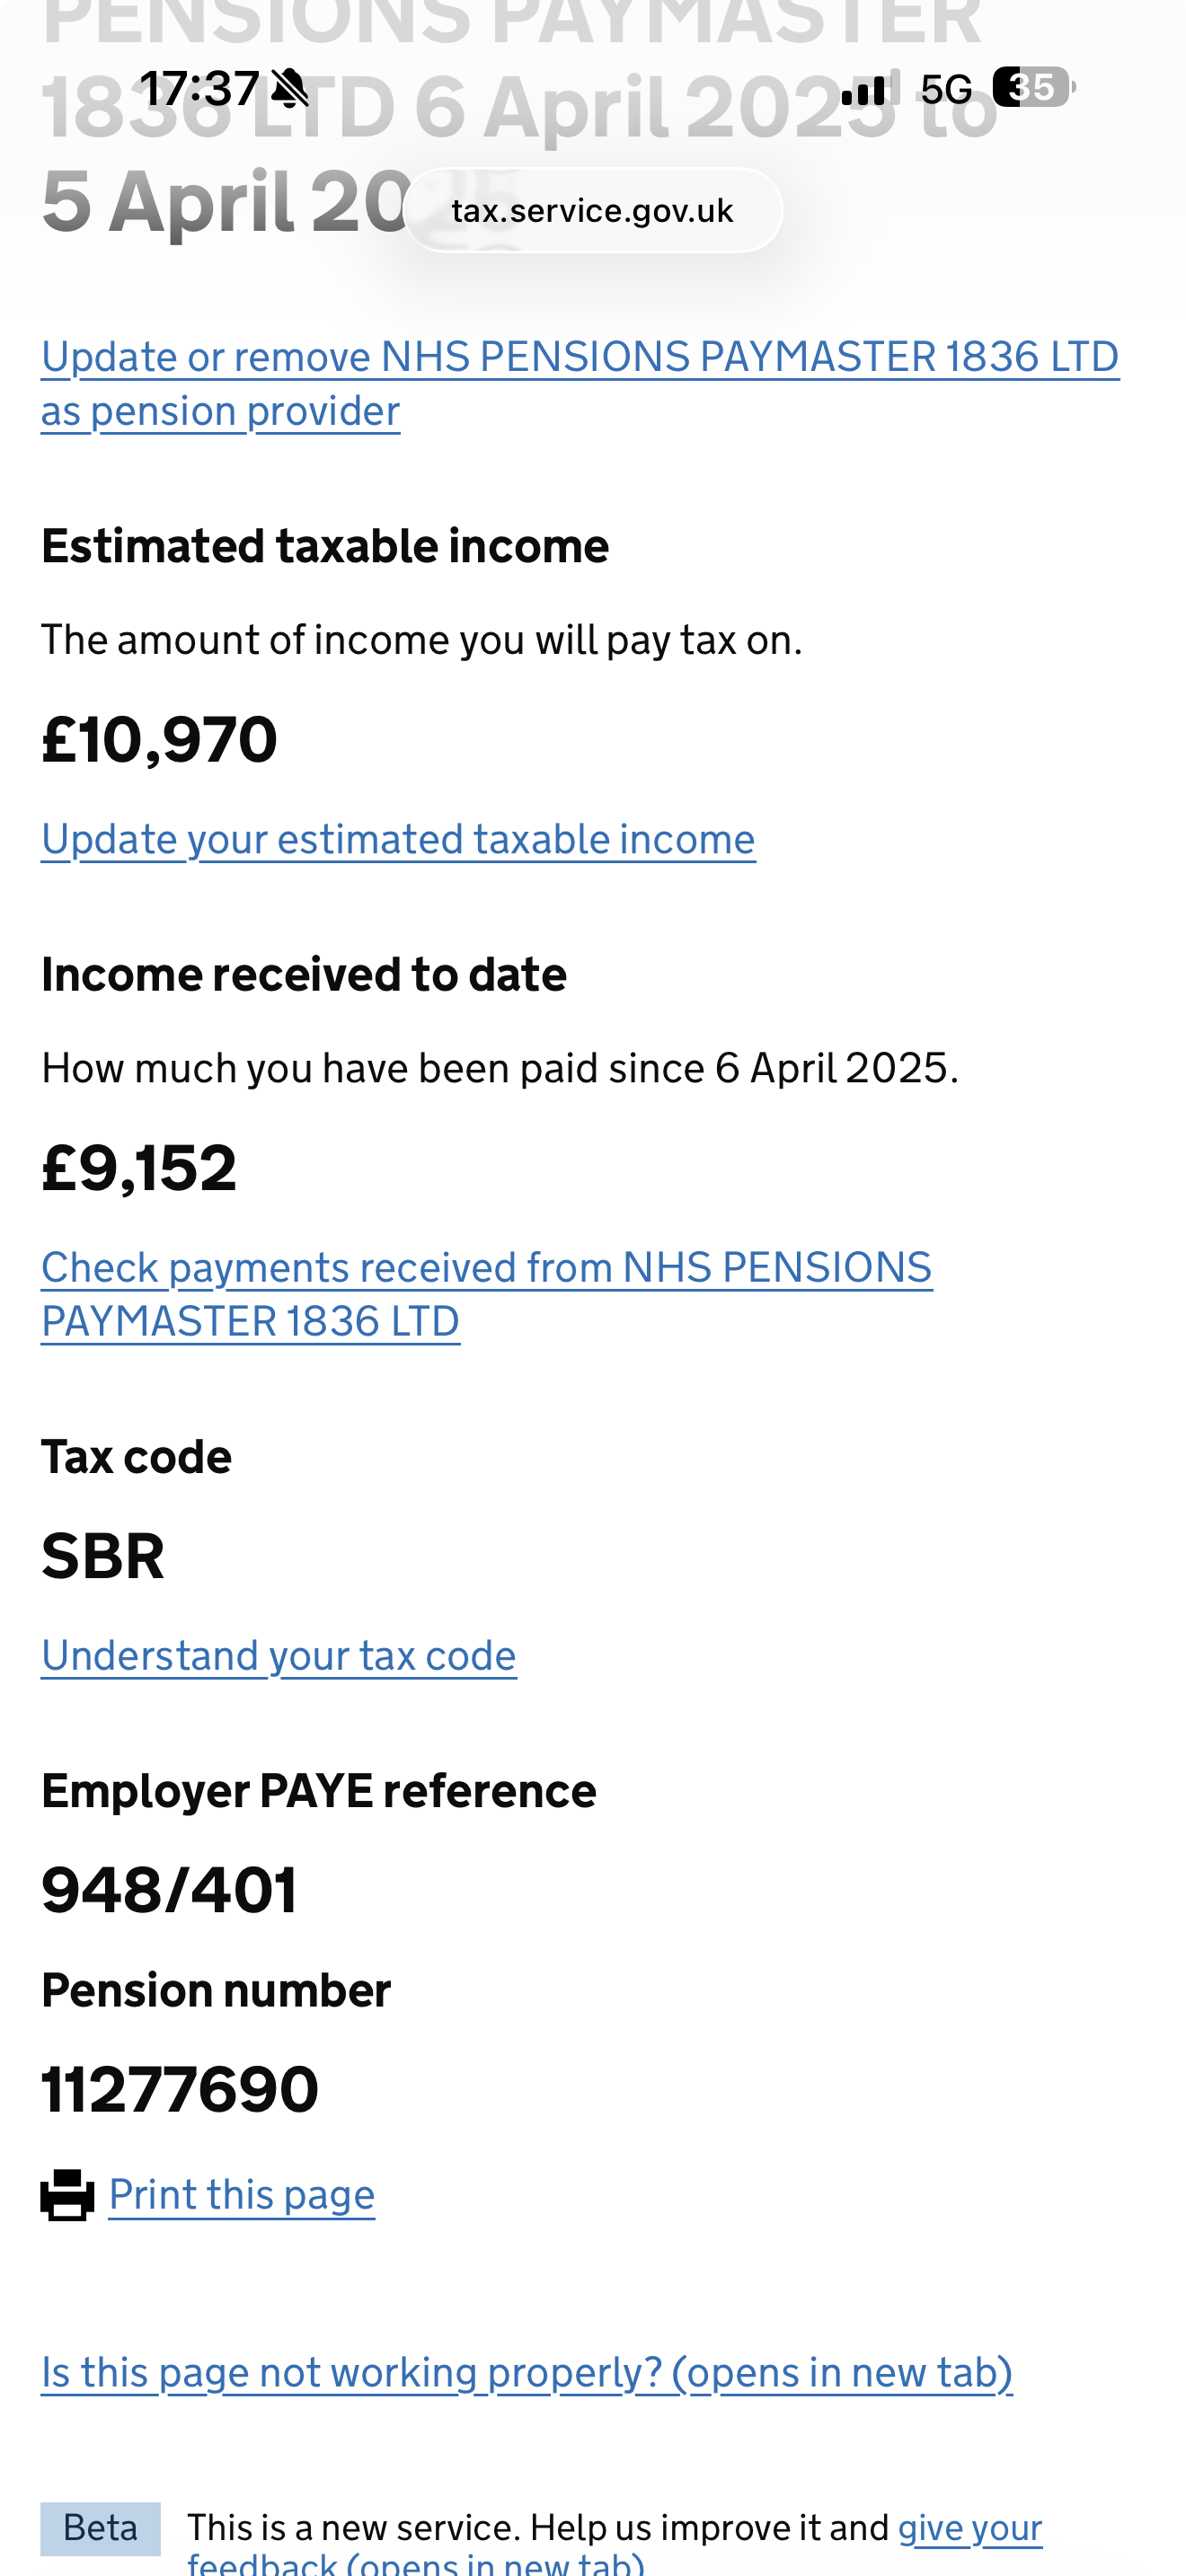Screen dimensions: 1186x2576
Task: Open Update your estimated taxable income link
Action: [398, 839]
